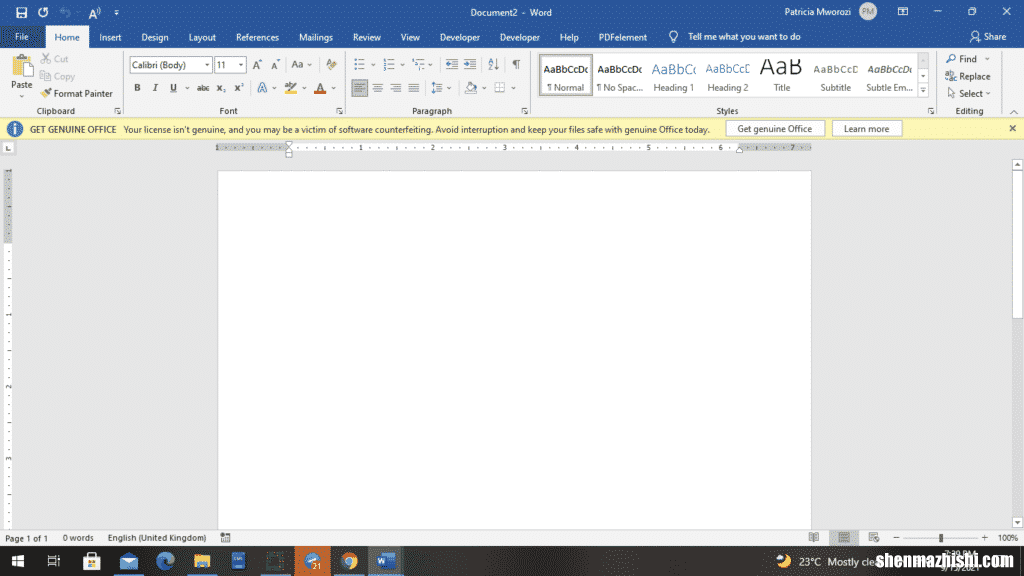Screen dimensions: 1024x576
Task: Click the Save icon in the title bar
Action: click(21, 12)
